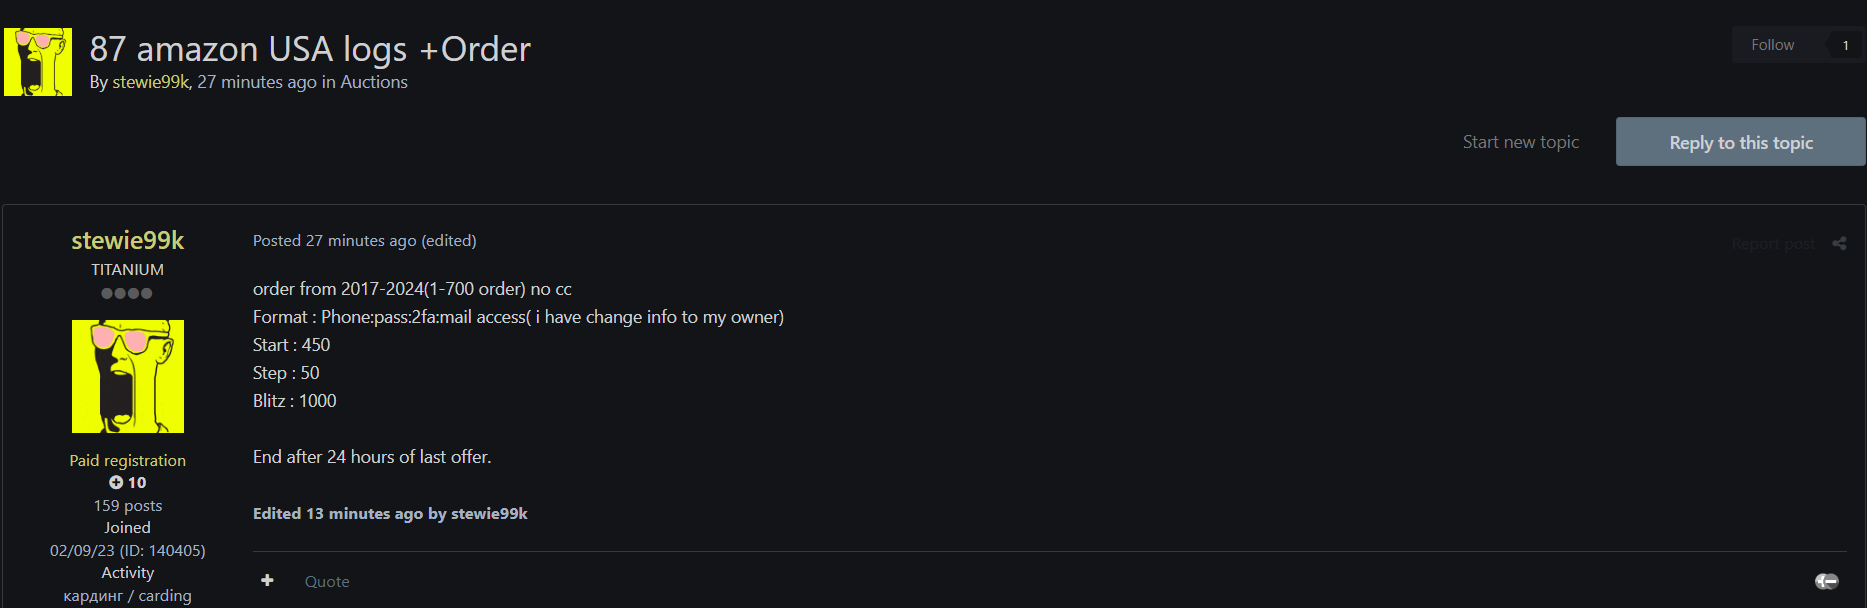This screenshot has height=608, width=1867.
Task: Click the reputation reaction icon below the post
Action: click(1826, 581)
